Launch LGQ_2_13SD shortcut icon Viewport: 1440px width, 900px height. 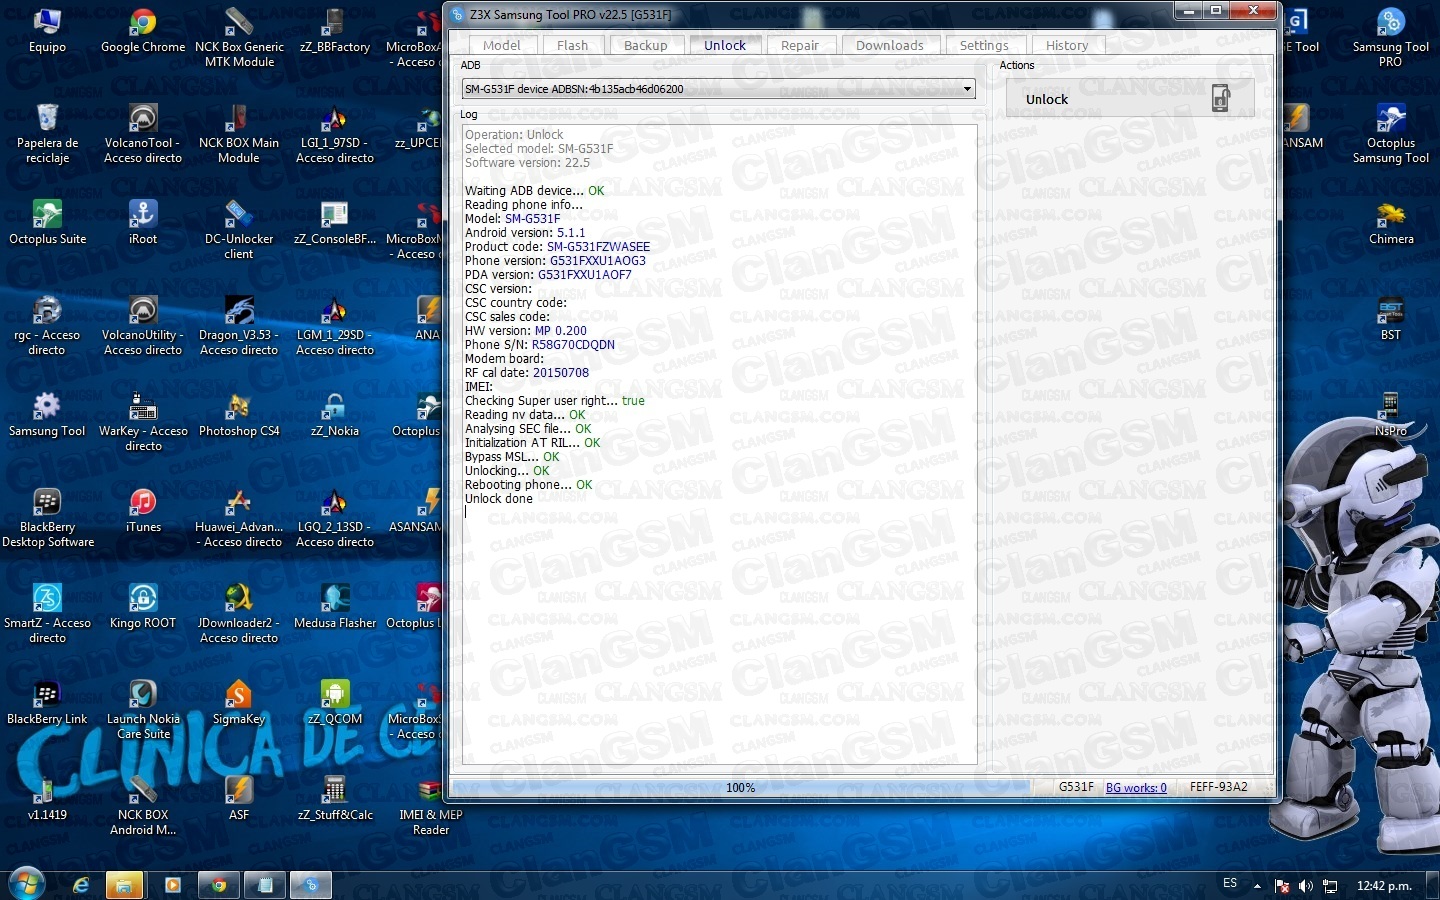(x=335, y=518)
